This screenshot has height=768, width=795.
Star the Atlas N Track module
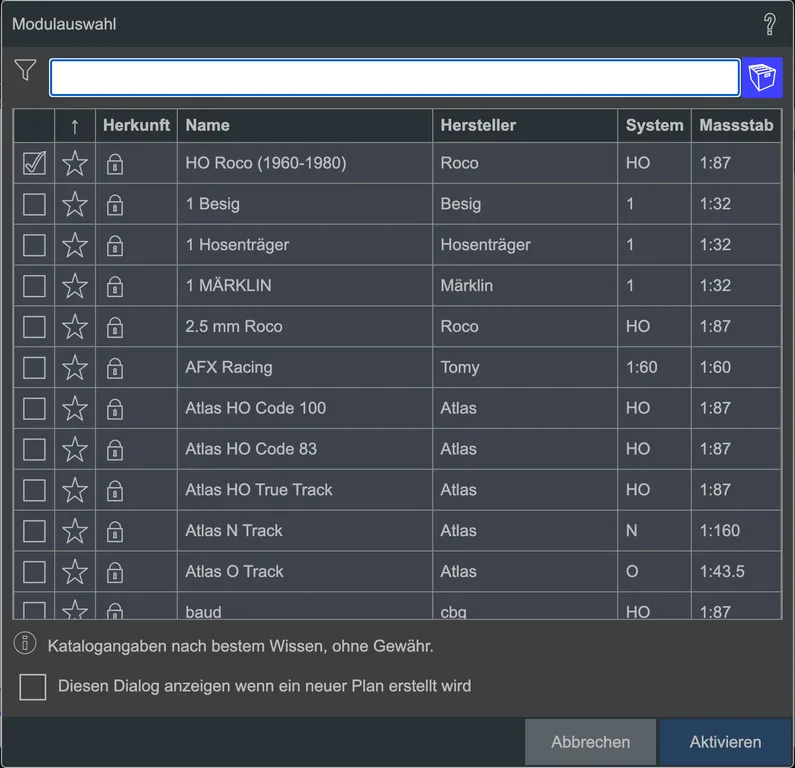[75, 531]
